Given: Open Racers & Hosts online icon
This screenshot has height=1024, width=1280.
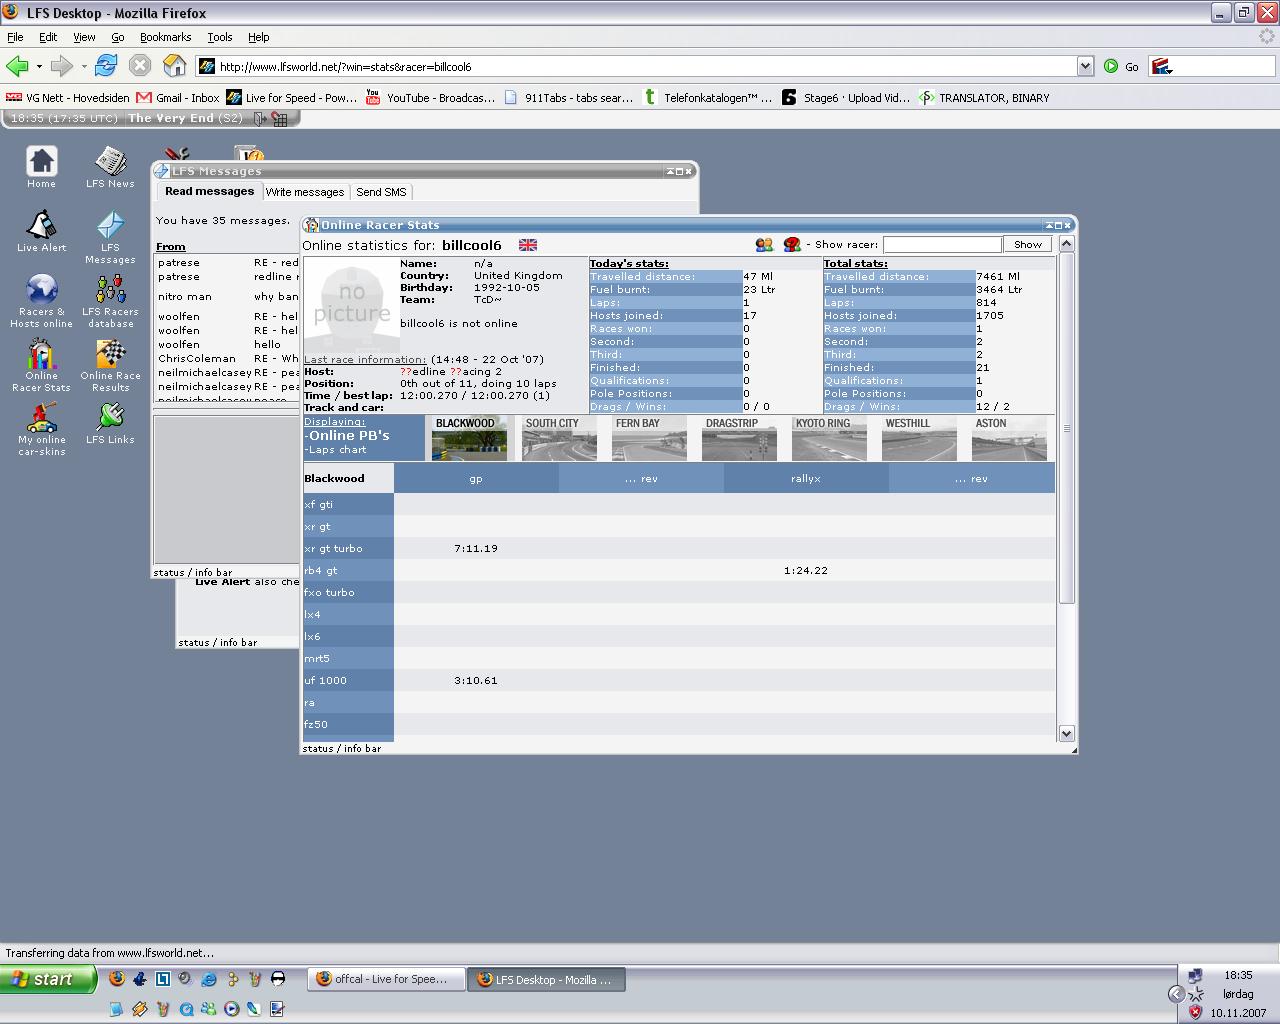Looking at the screenshot, I should [x=41, y=301].
